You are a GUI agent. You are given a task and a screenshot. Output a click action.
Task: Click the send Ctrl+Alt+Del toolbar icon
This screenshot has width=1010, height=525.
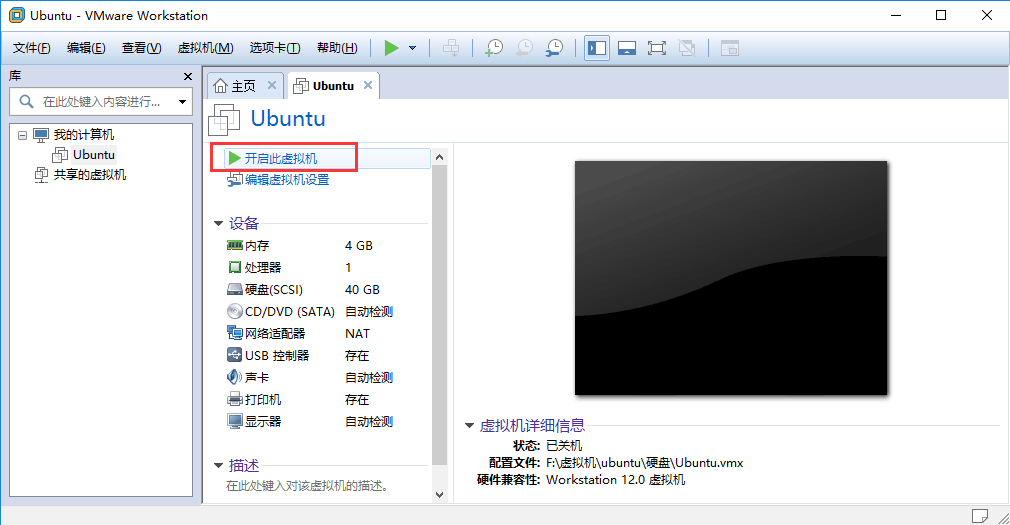(452, 48)
